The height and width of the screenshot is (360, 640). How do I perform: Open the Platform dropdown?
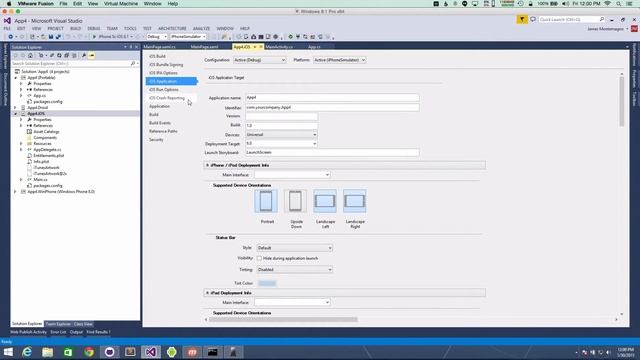[340, 60]
